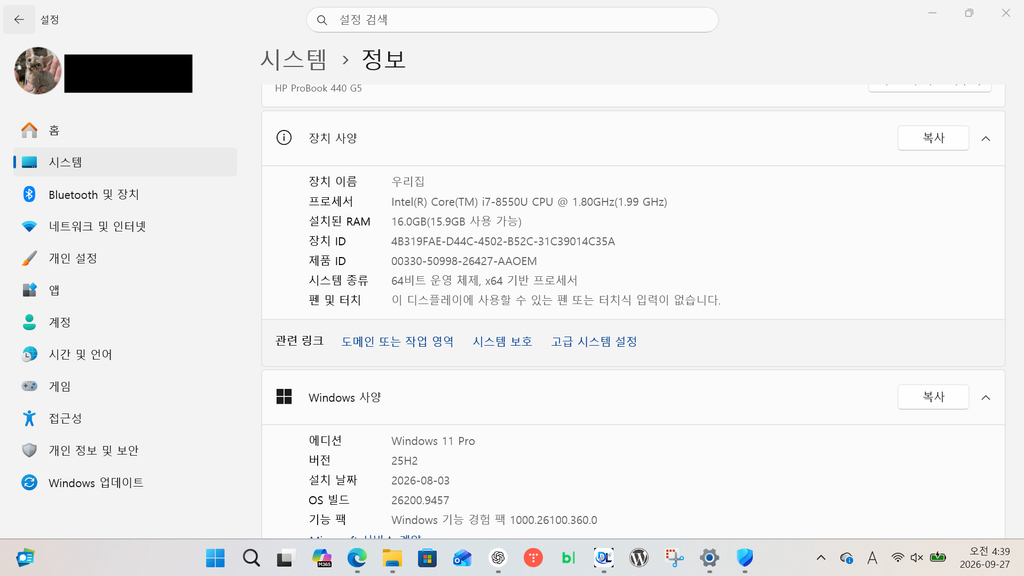Copy the Windows 사양 details

[x=933, y=396]
